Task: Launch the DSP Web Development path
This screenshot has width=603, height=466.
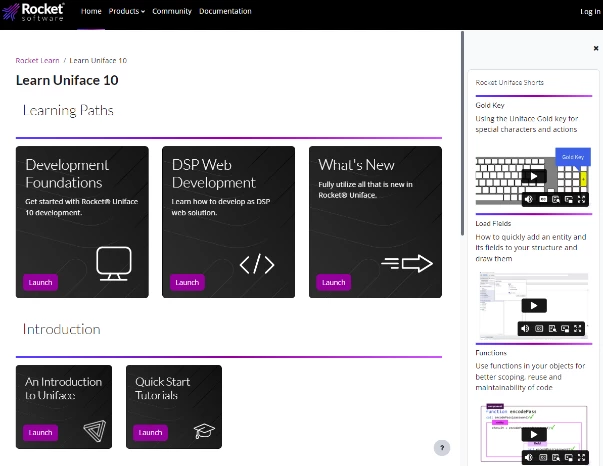Action: tap(187, 282)
